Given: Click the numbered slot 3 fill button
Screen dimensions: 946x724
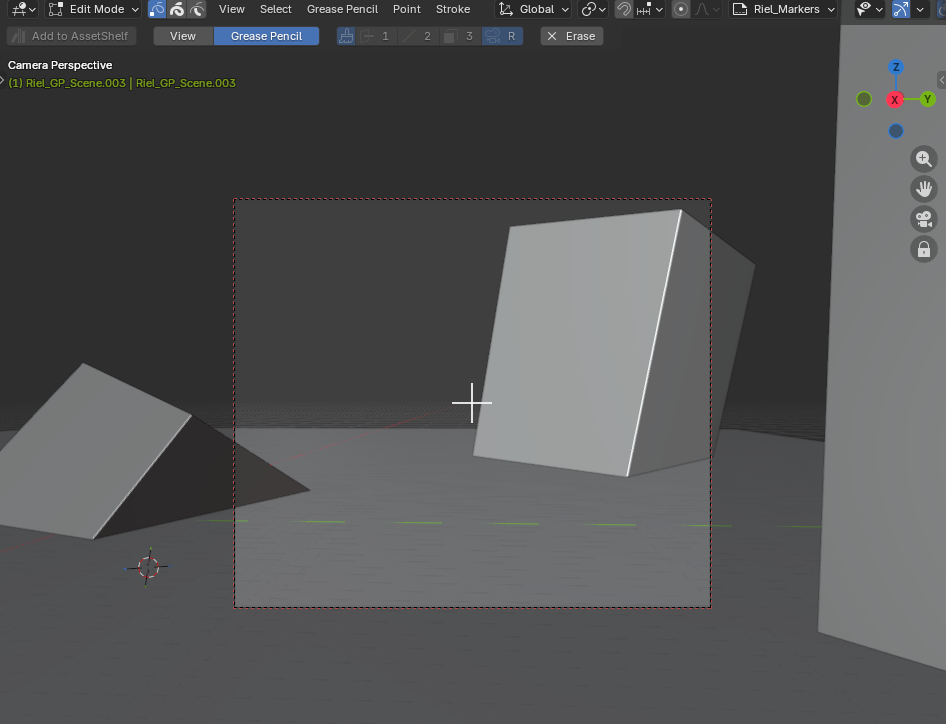Looking at the screenshot, I should [x=460, y=36].
